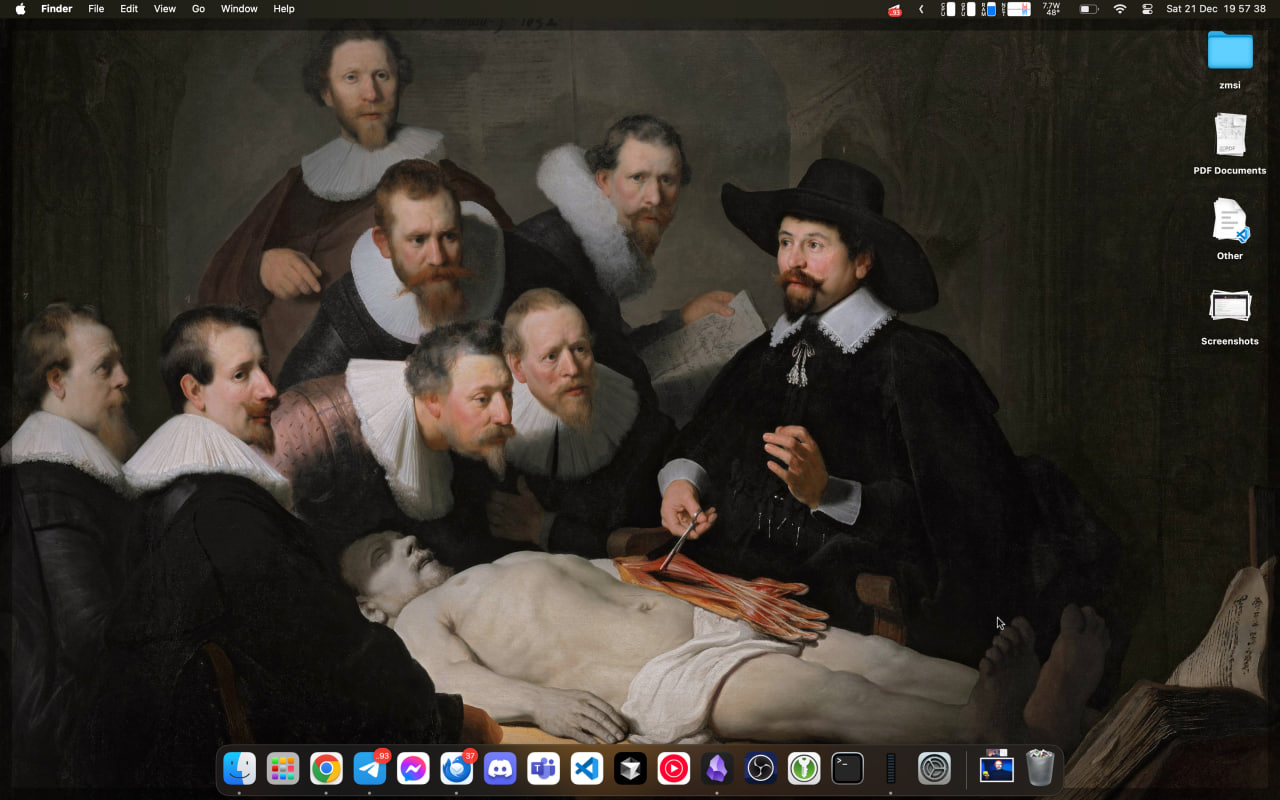Click the CPU usage monitor in the menu bar

pos(946,9)
